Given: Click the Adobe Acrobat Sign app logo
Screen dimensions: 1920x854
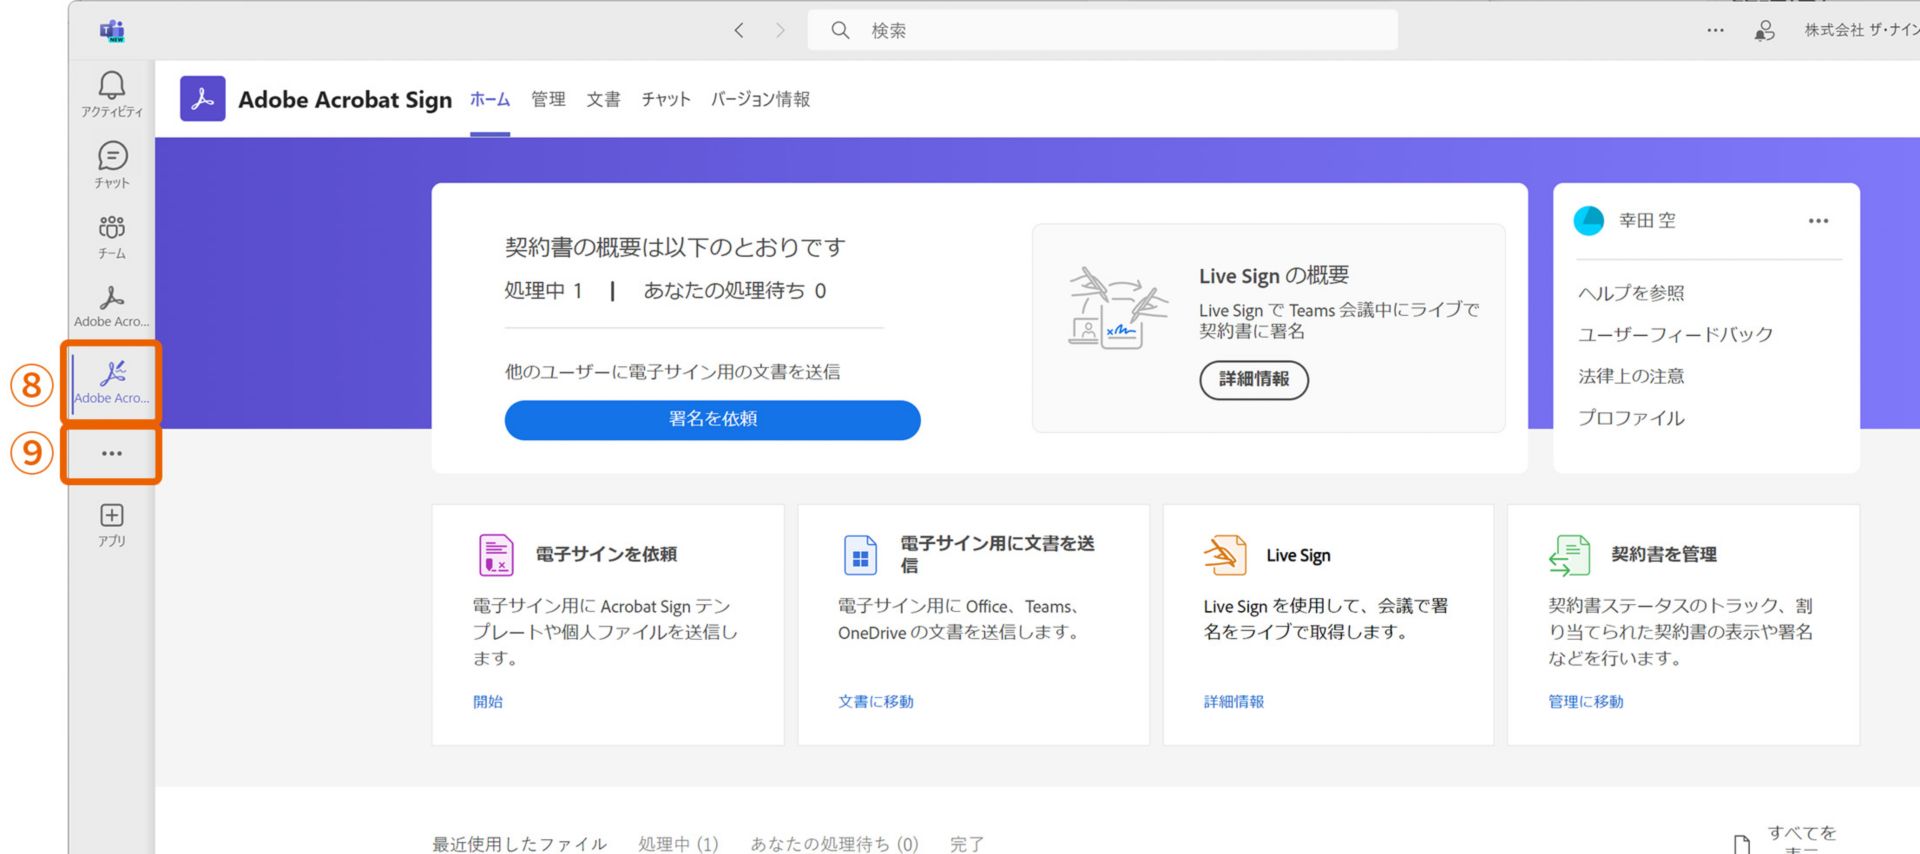Looking at the screenshot, I should point(202,99).
